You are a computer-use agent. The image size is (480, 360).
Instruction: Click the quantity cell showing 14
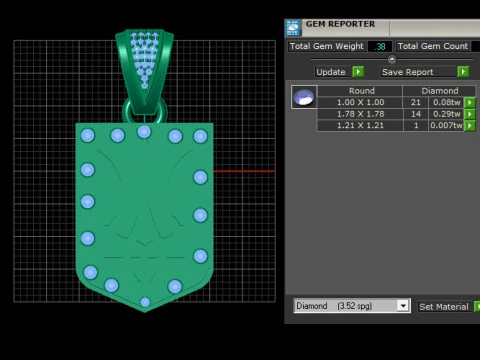(x=415, y=114)
